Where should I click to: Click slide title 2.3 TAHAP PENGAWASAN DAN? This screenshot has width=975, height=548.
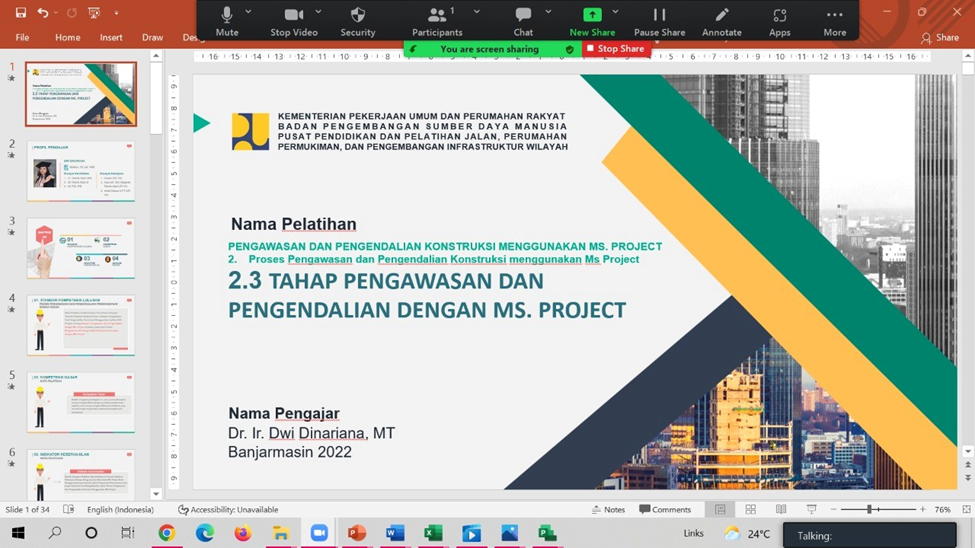386,281
